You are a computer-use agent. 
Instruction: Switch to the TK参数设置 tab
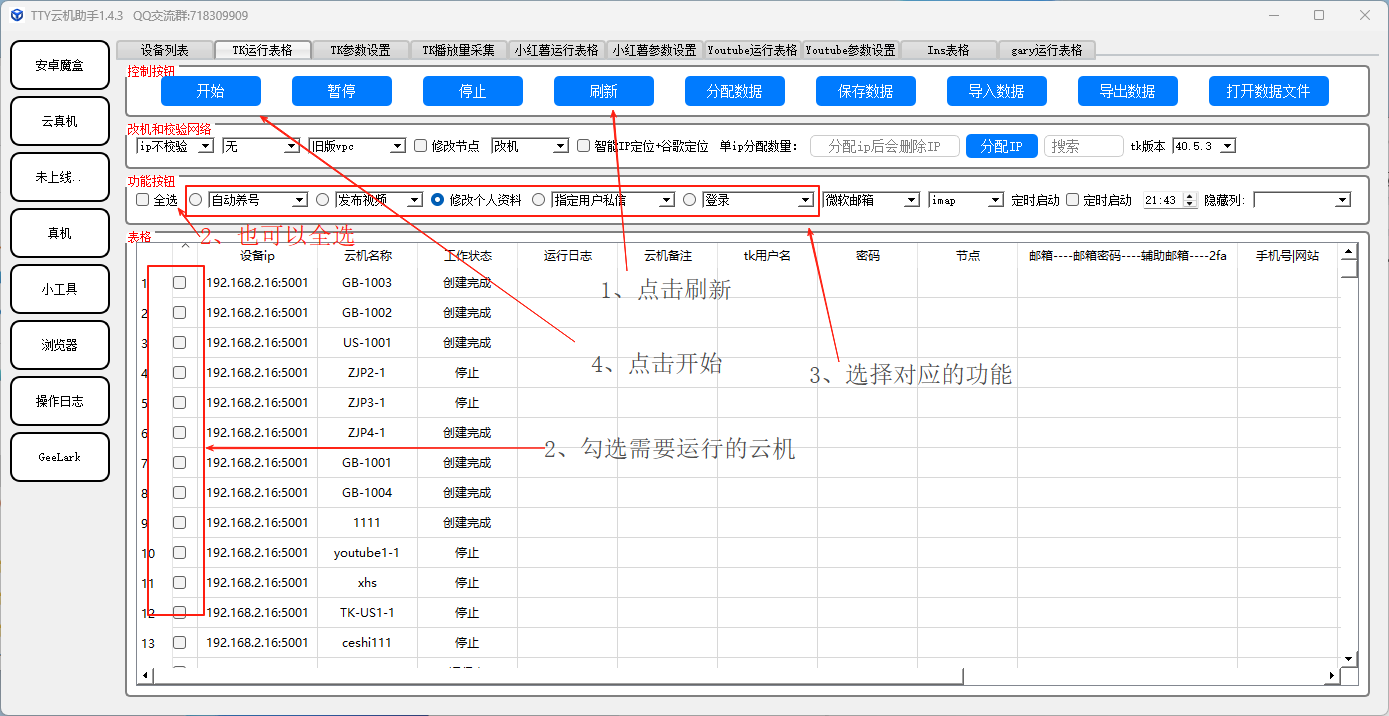360,50
